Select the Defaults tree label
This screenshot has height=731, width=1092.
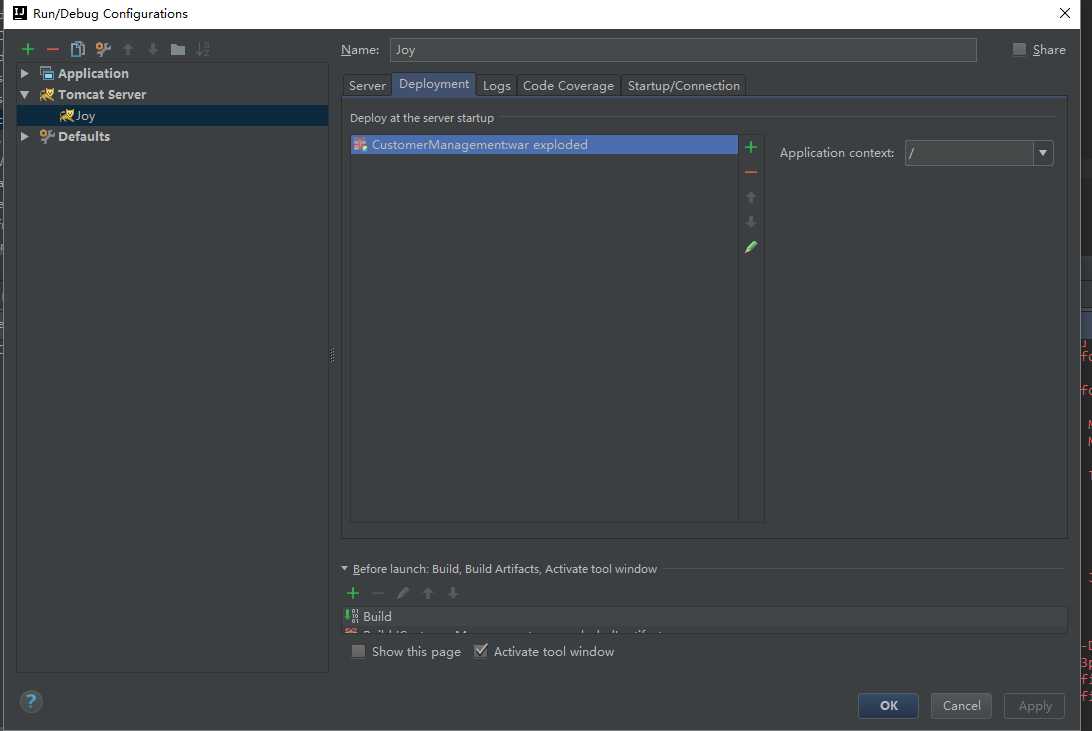click(84, 136)
